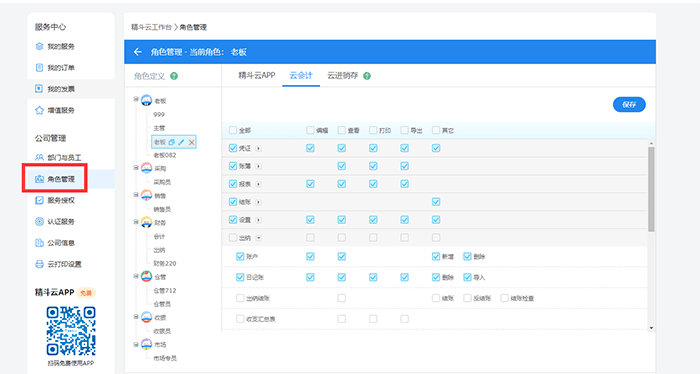The height and width of the screenshot is (374, 700).
Task: Click the 销售 group avatar icon
Action: click(x=146, y=195)
